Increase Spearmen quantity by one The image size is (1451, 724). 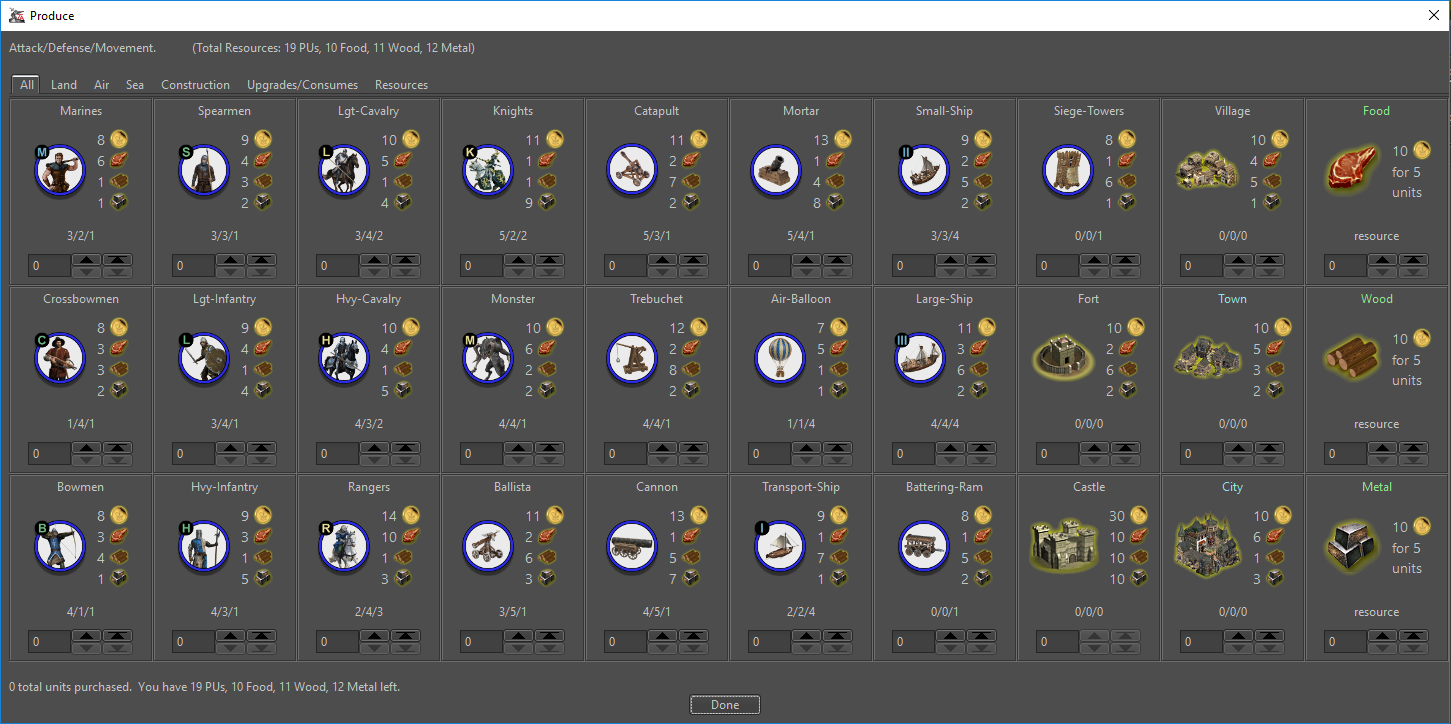pos(232,260)
